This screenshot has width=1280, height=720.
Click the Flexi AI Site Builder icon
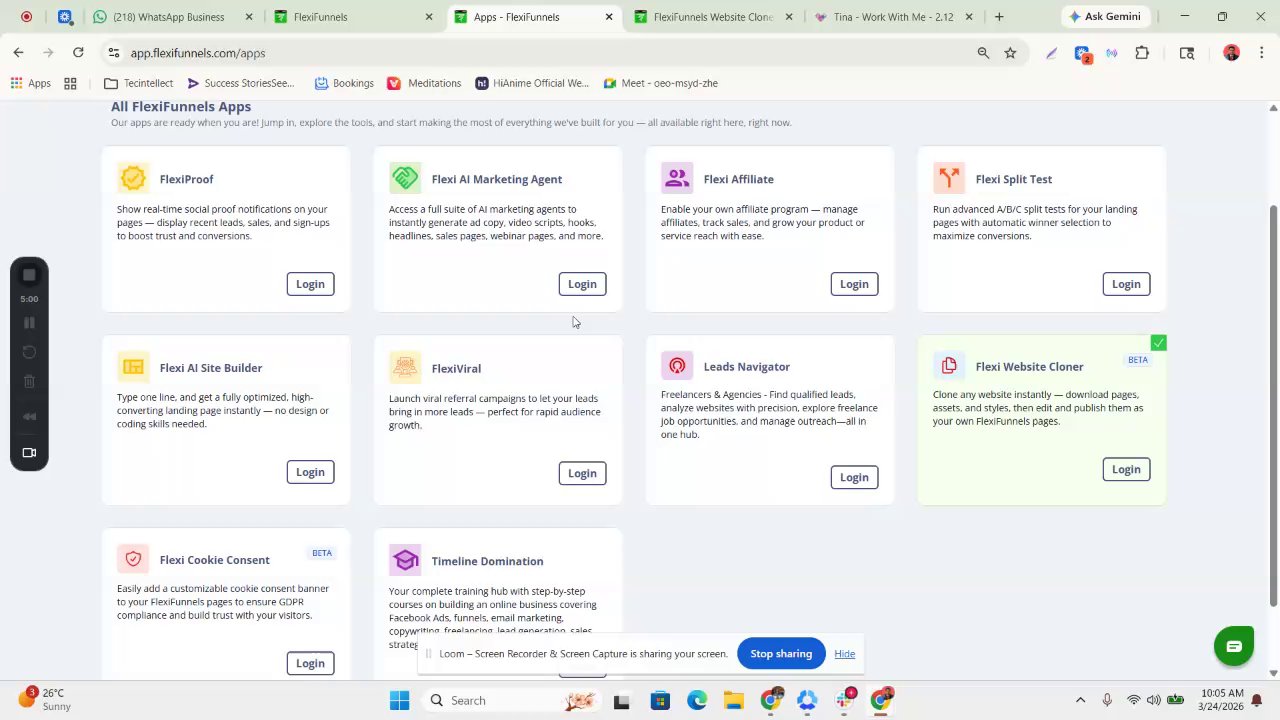pos(133,367)
